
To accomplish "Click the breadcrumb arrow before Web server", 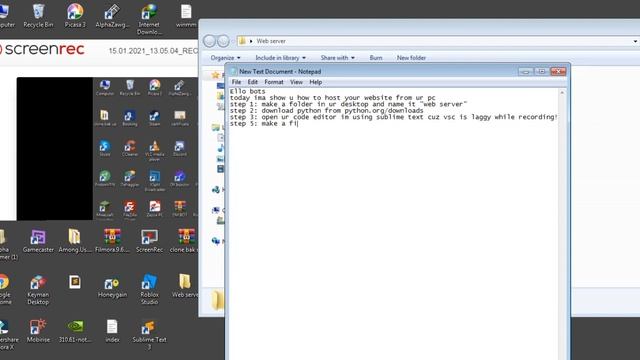I will 251,41.
